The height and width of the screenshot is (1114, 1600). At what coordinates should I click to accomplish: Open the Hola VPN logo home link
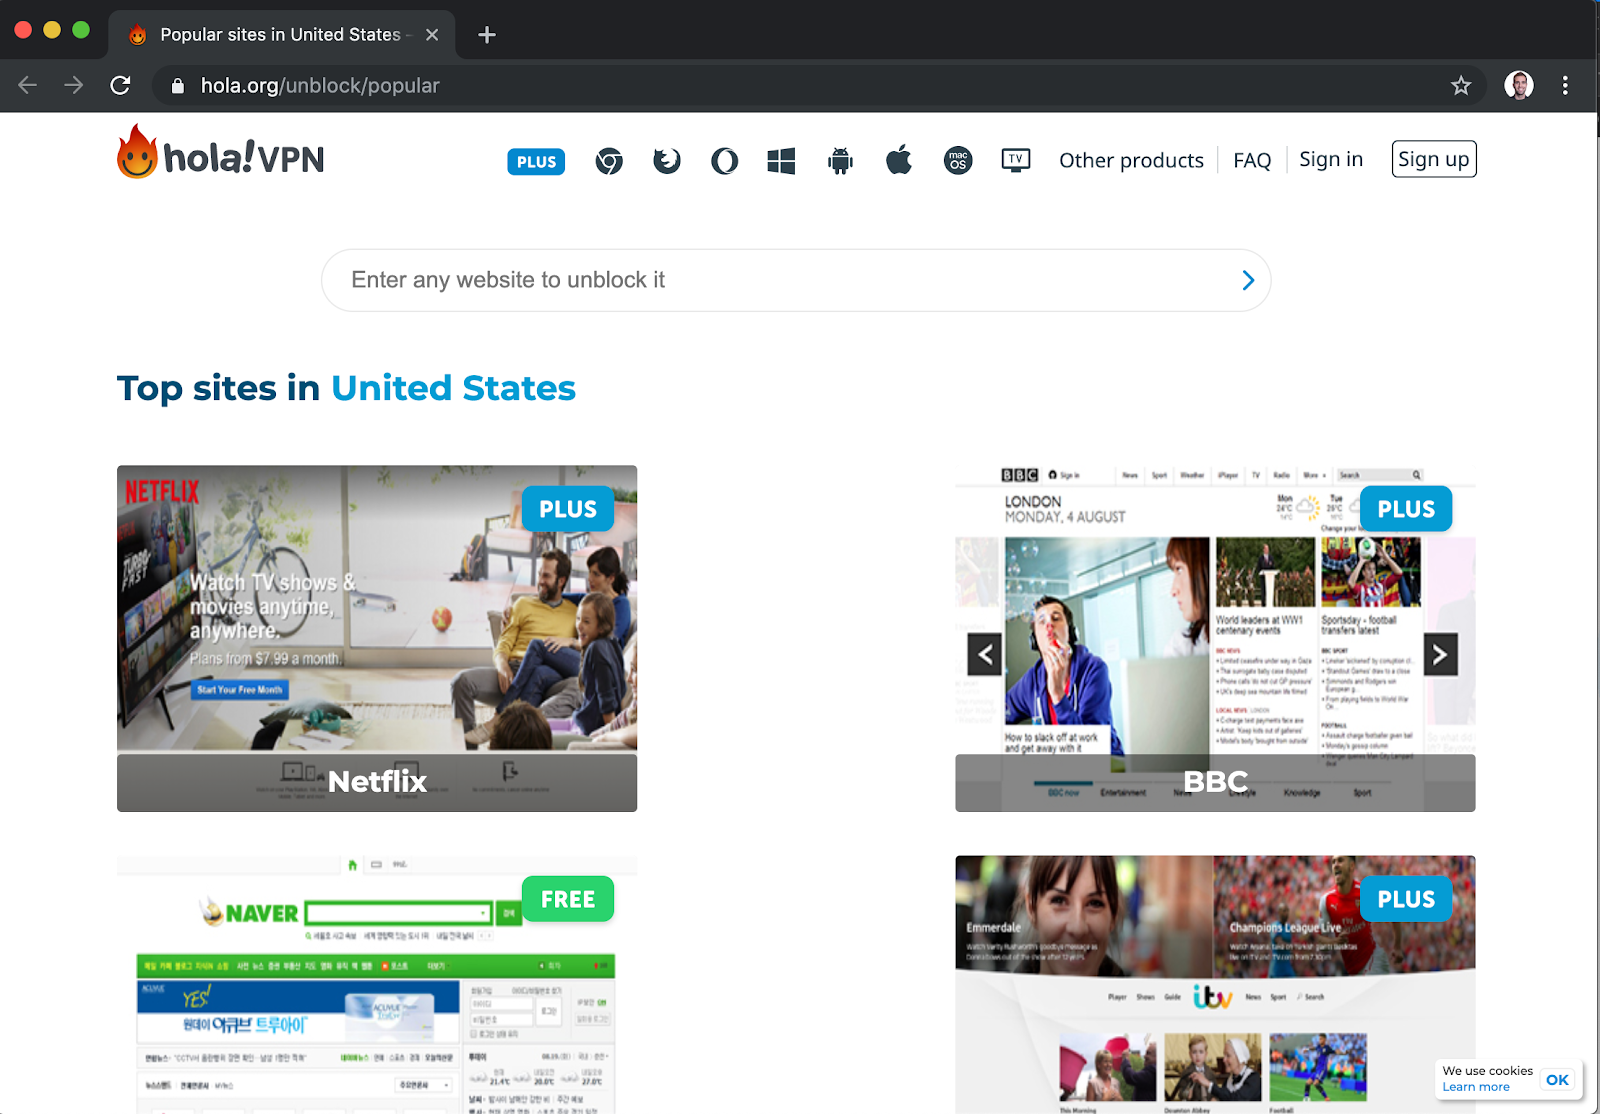point(221,153)
